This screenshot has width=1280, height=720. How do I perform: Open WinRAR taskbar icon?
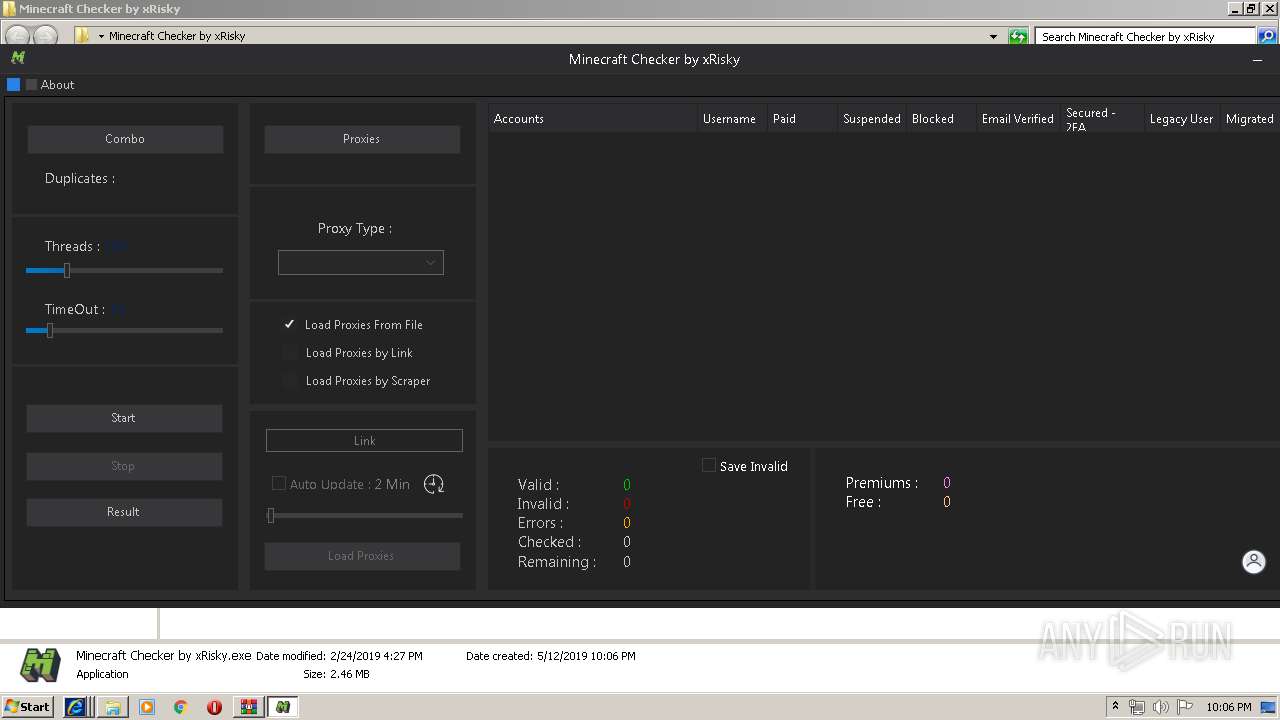pyautogui.click(x=248, y=707)
